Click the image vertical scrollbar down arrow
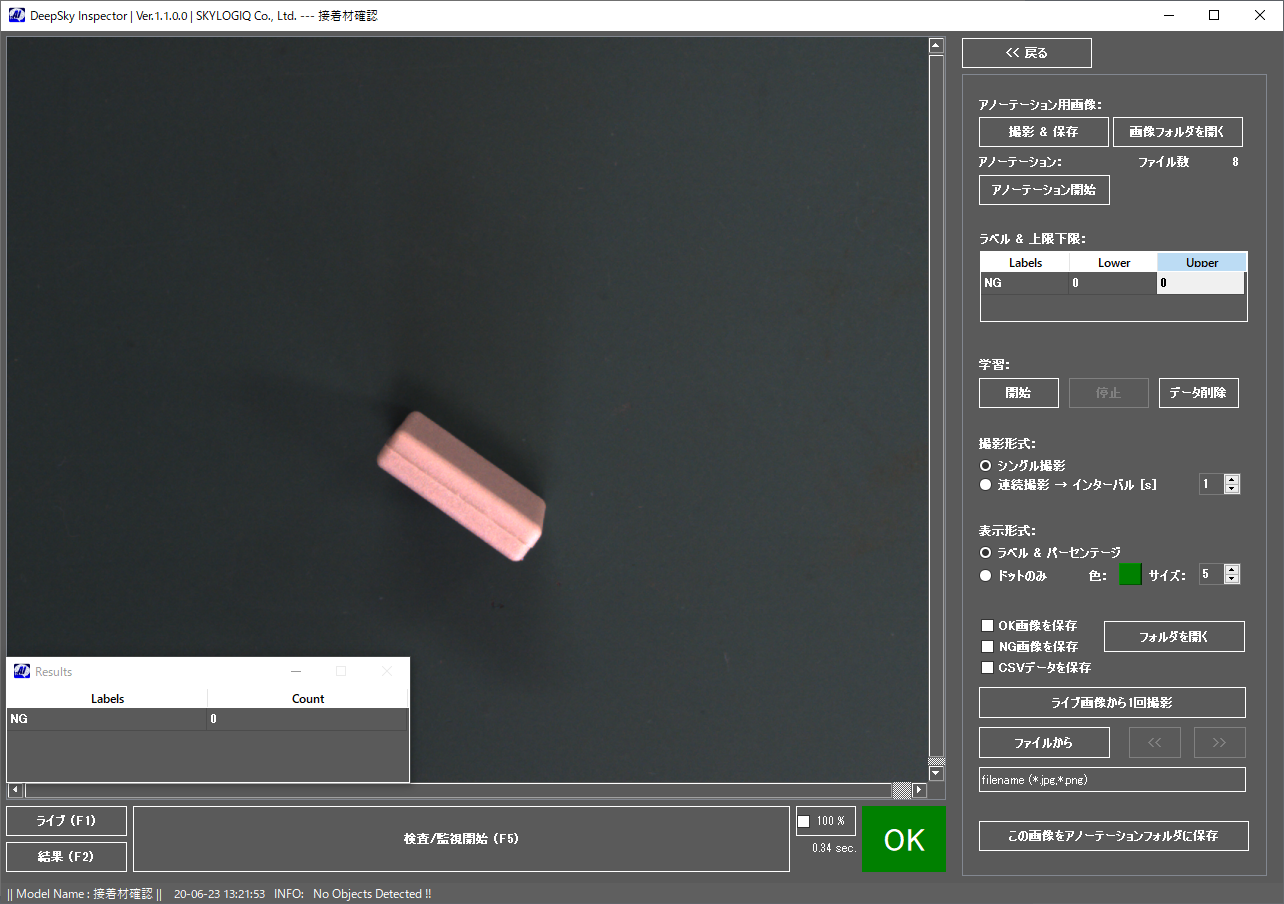 tap(936, 774)
